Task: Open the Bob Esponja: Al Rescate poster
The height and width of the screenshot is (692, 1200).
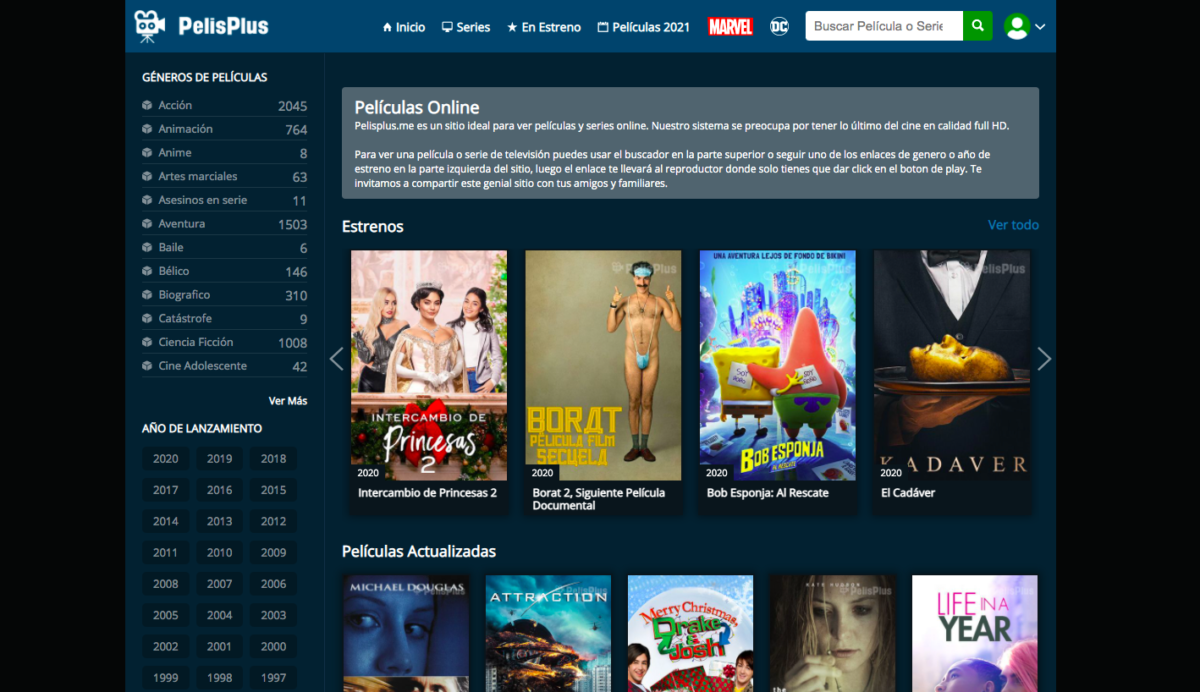Action: click(x=777, y=365)
